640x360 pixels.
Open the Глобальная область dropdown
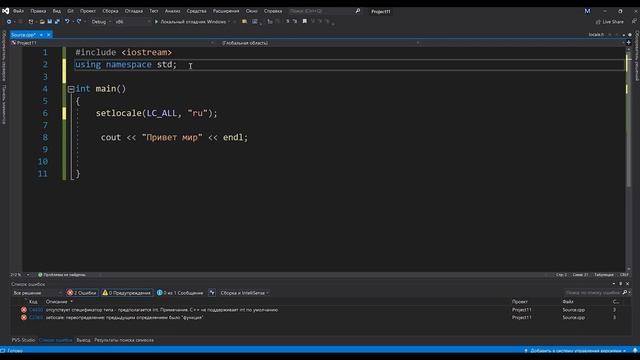pos(320,43)
